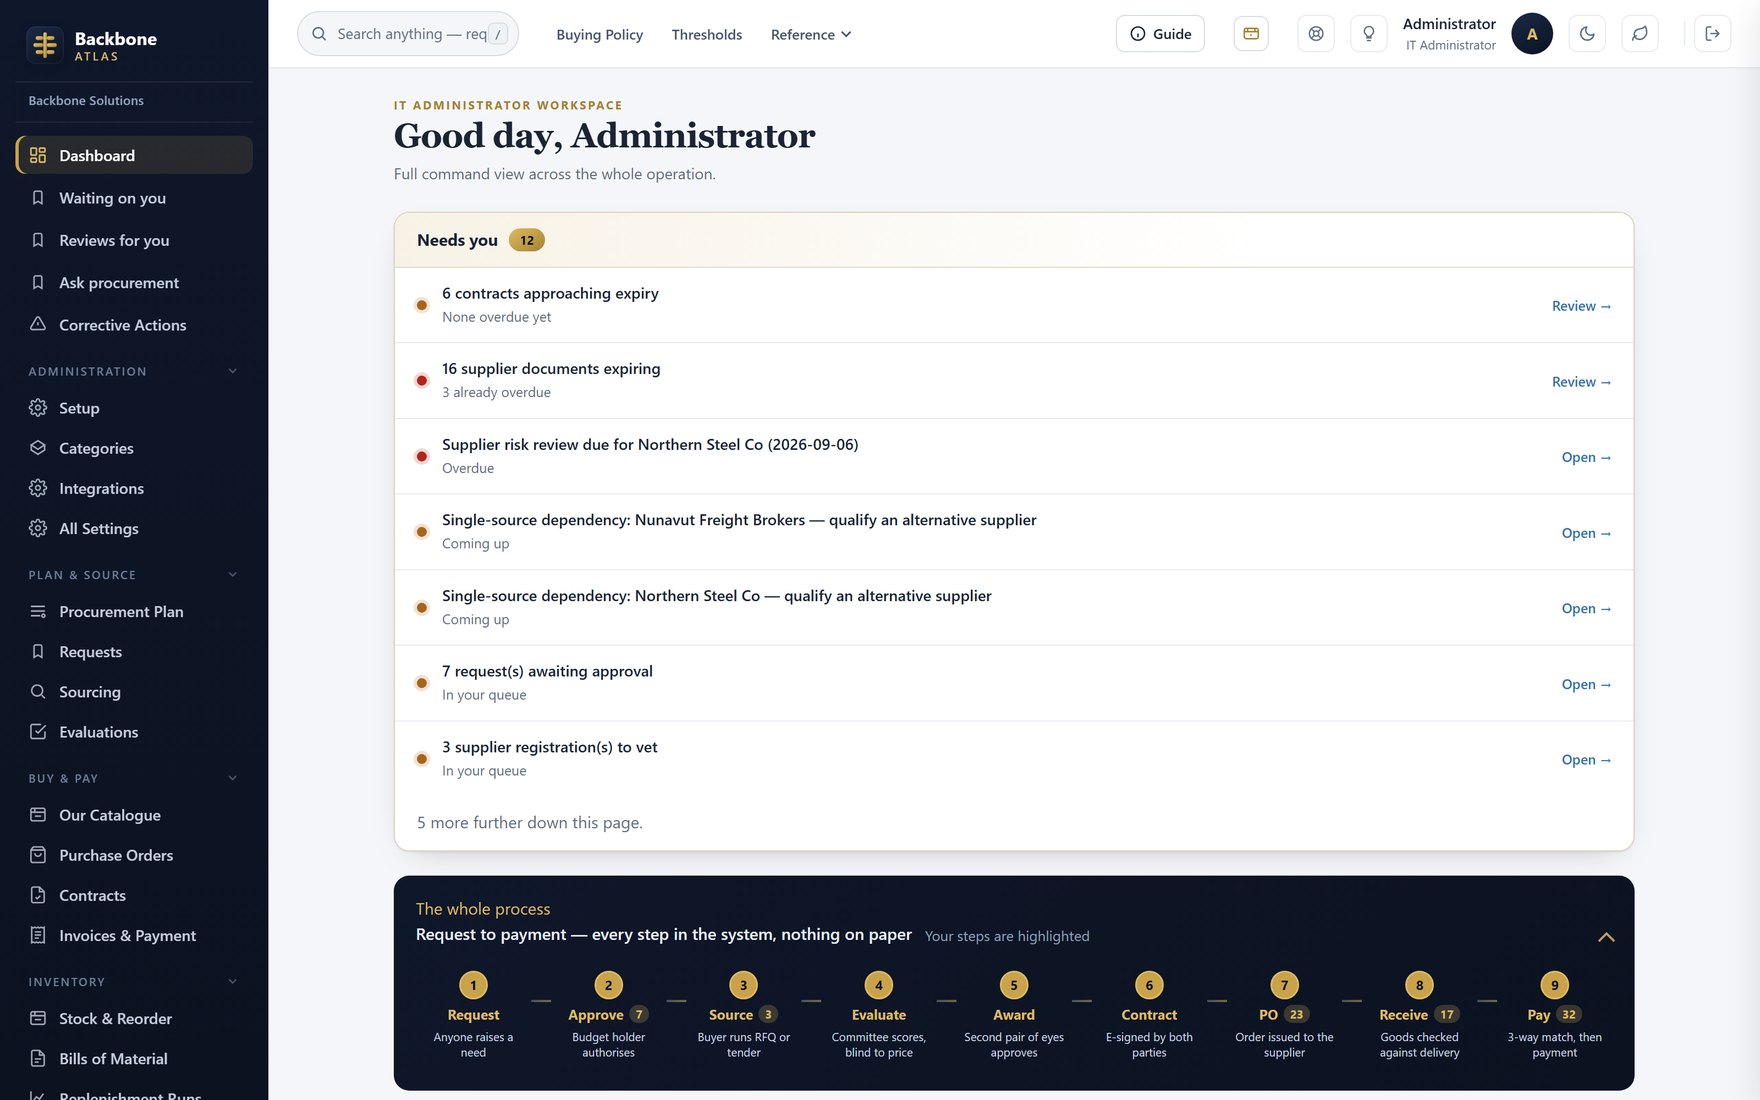
Task: Select process step 2 Approve
Action: (608, 1014)
